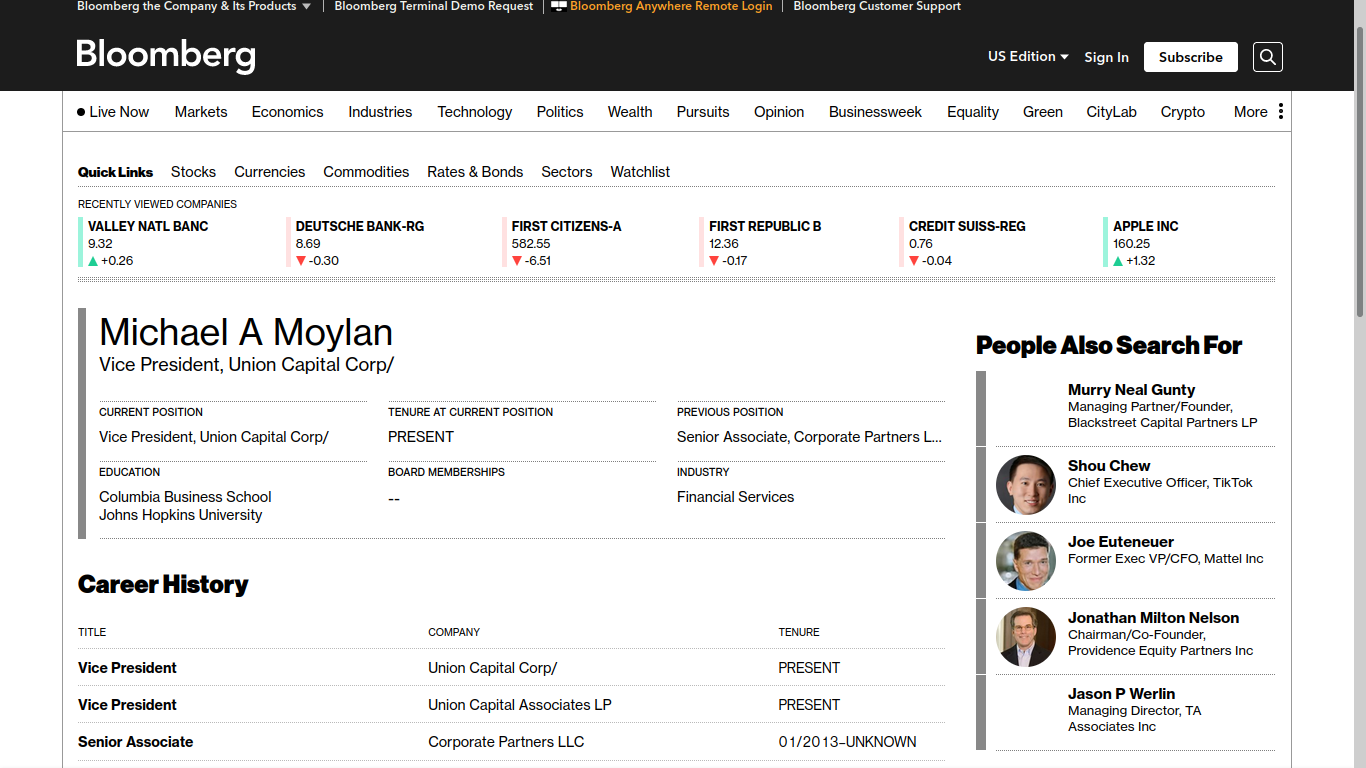
Task: Open Bloomberg Terminal Demo Request
Action: (434, 6)
